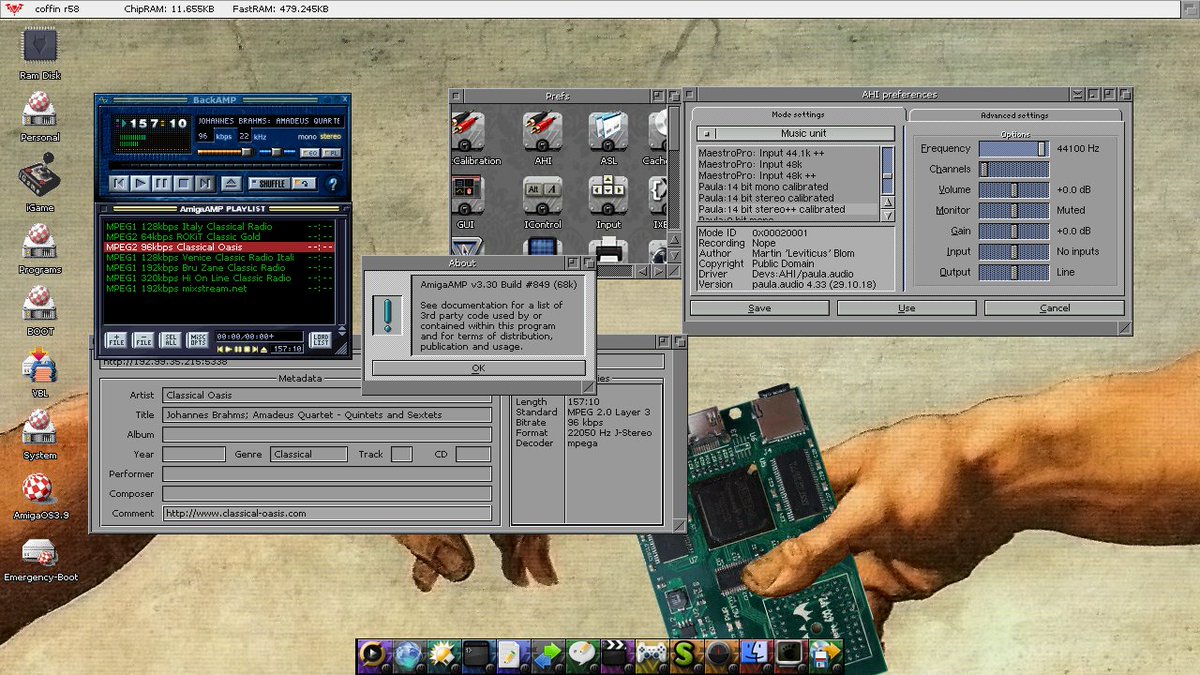The height and width of the screenshot is (675, 1200).
Task: Toggle the EQ button in BackAMP
Action: (x=310, y=152)
